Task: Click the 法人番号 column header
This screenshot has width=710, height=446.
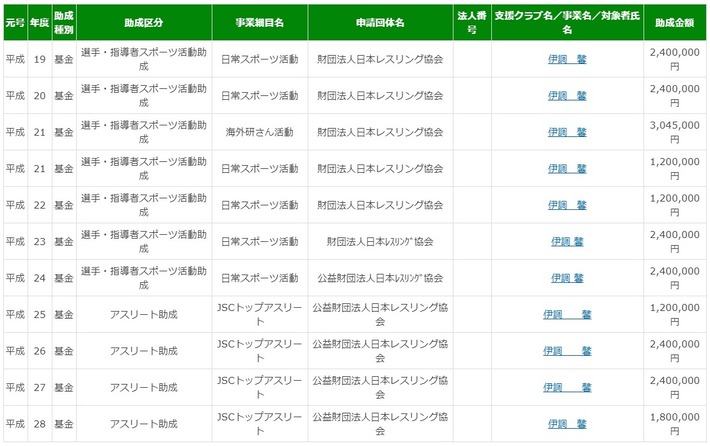Action: (472, 23)
